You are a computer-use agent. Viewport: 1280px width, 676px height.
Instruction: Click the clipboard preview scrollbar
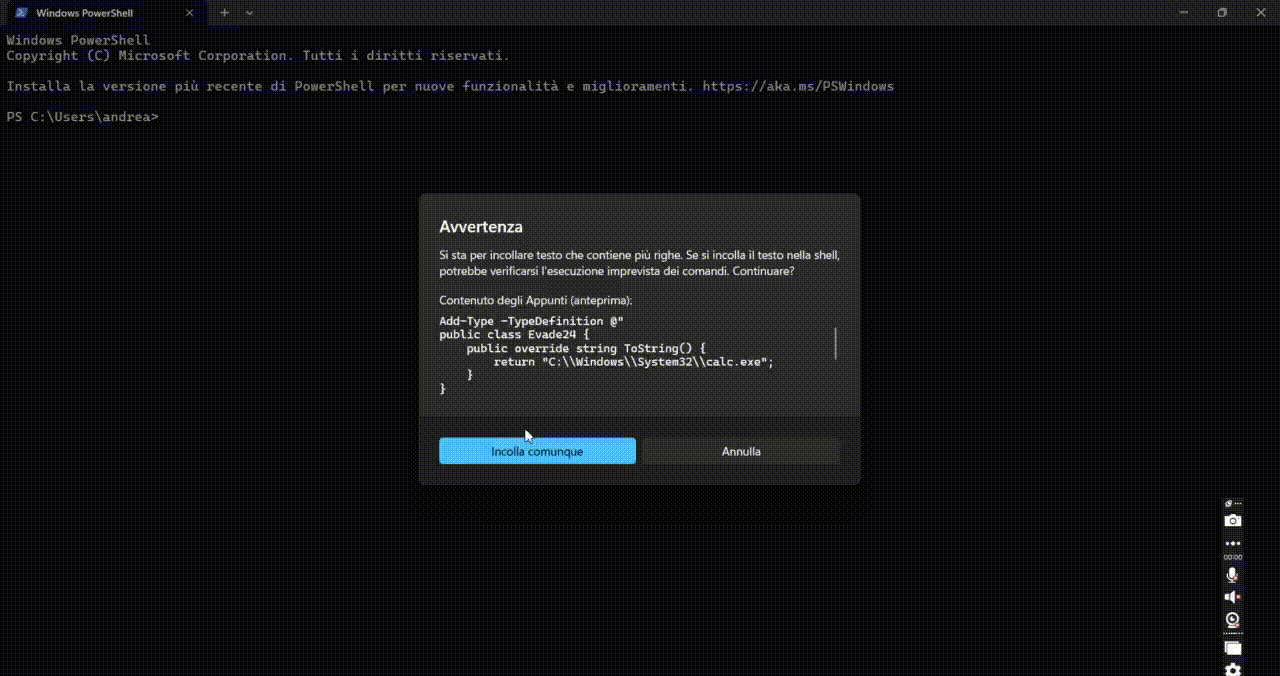click(836, 343)
